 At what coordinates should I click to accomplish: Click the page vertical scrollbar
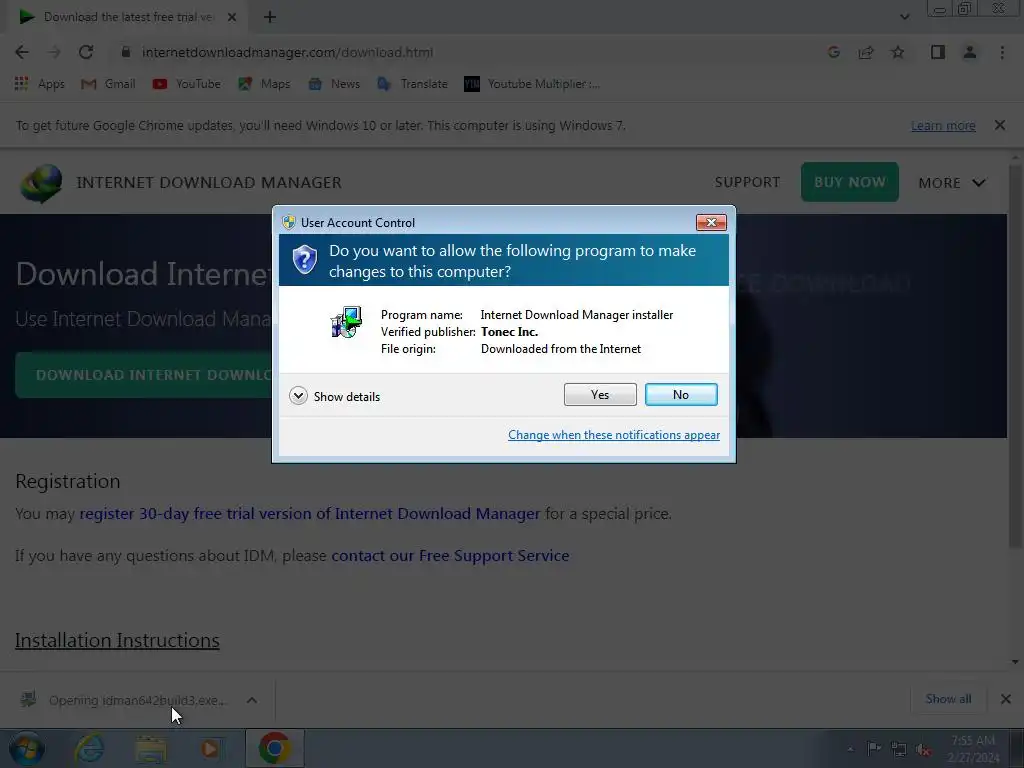[x=1015, y=356]
